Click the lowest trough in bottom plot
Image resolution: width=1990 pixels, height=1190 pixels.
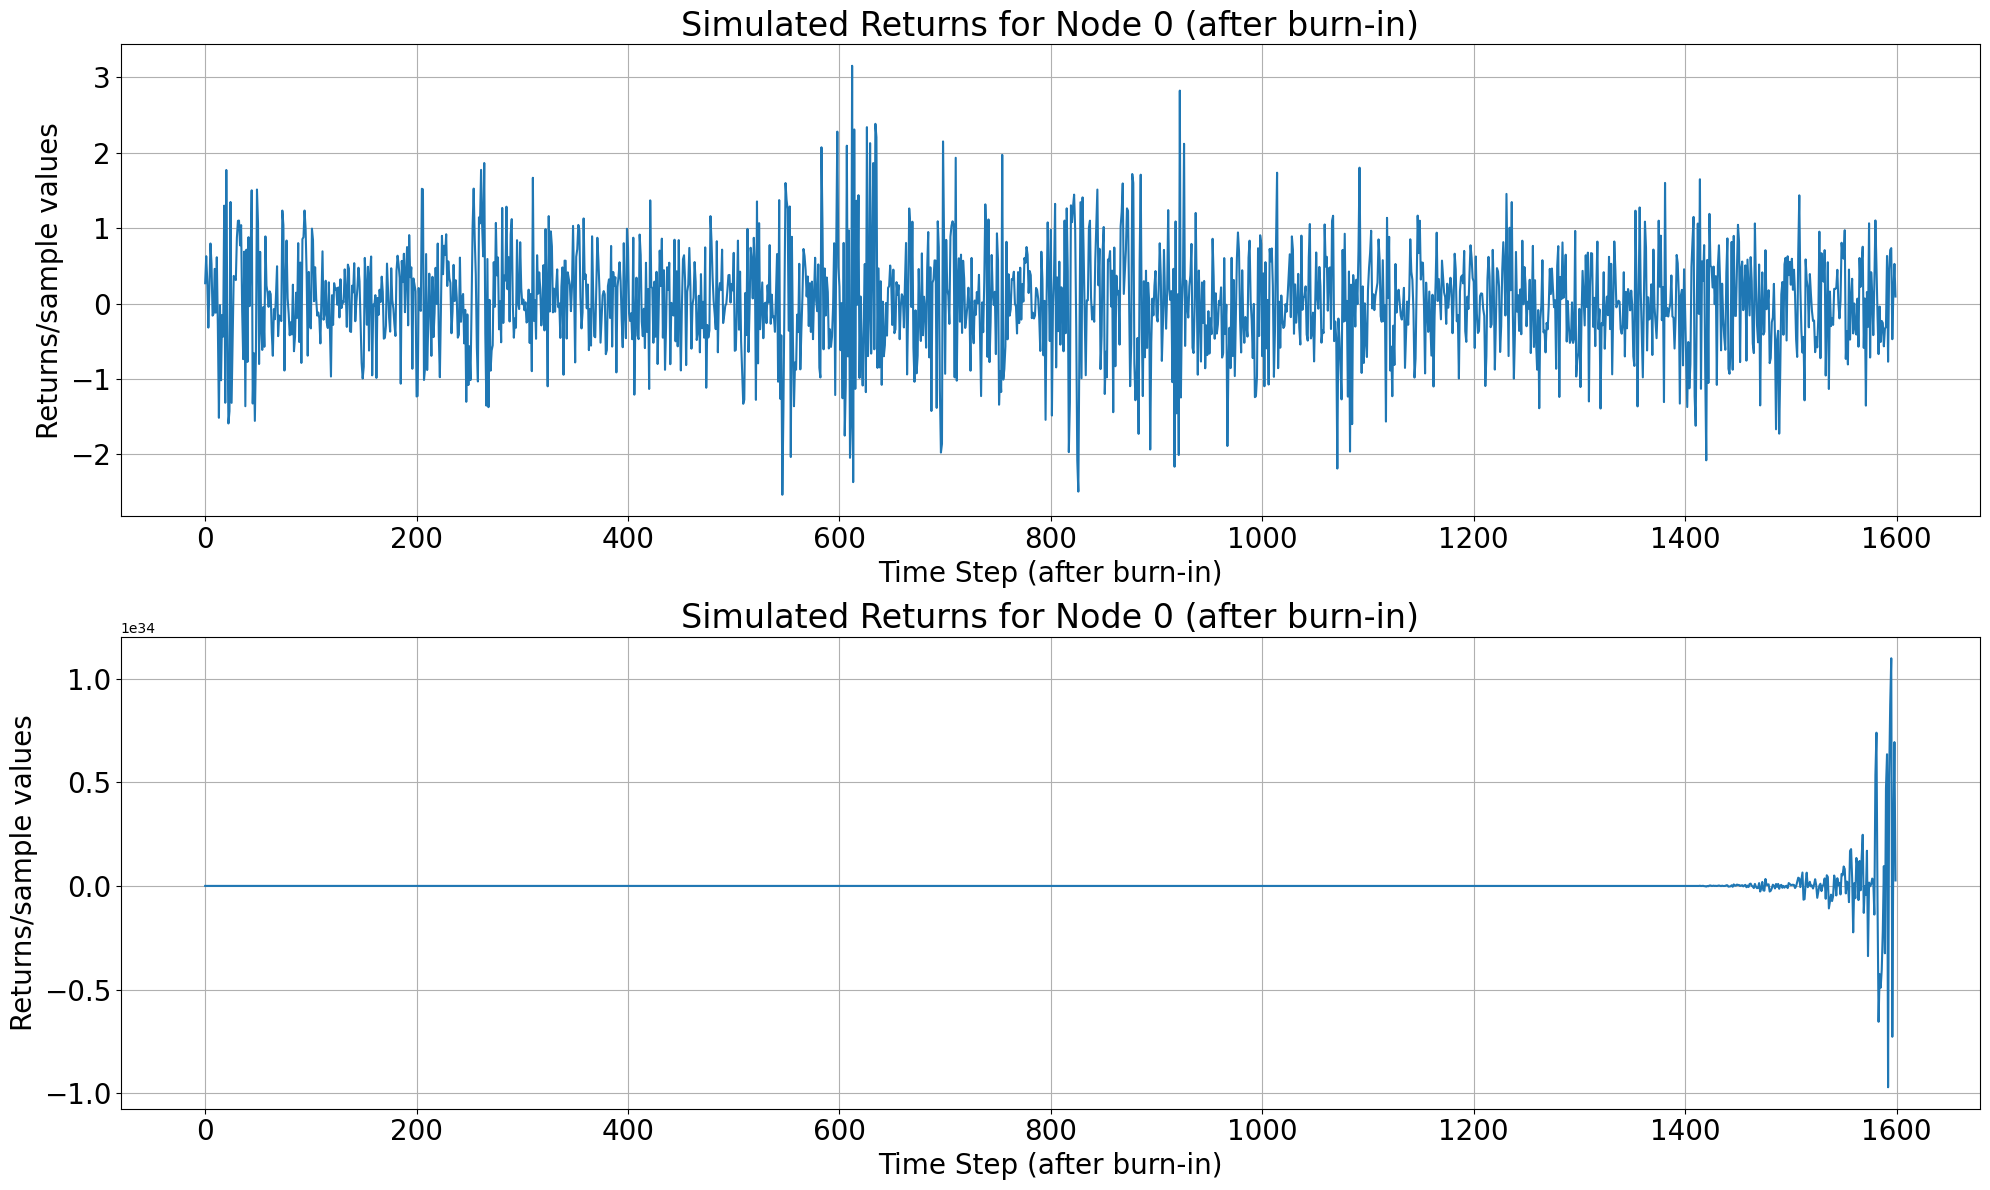pyautogui.click(x=1888, y=1085)
